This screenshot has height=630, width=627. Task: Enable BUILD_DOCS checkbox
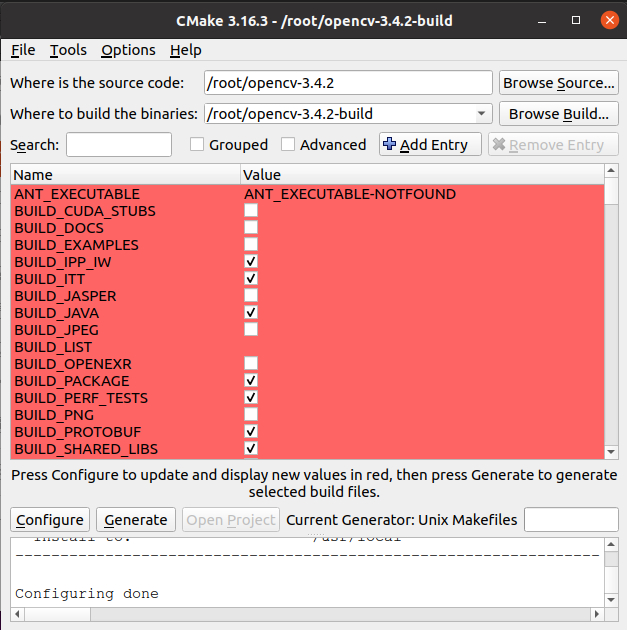click(x=251, y=227)
